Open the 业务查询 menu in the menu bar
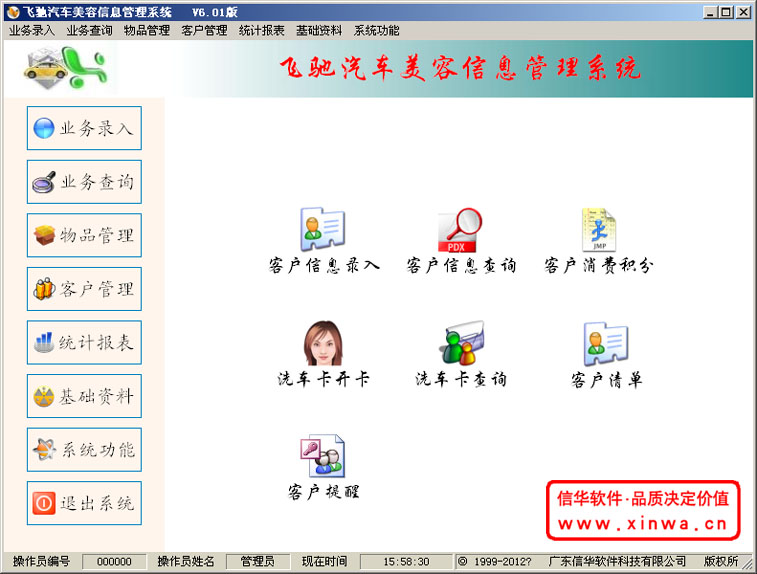The image size is (757, 574). [x=89, y=31]
